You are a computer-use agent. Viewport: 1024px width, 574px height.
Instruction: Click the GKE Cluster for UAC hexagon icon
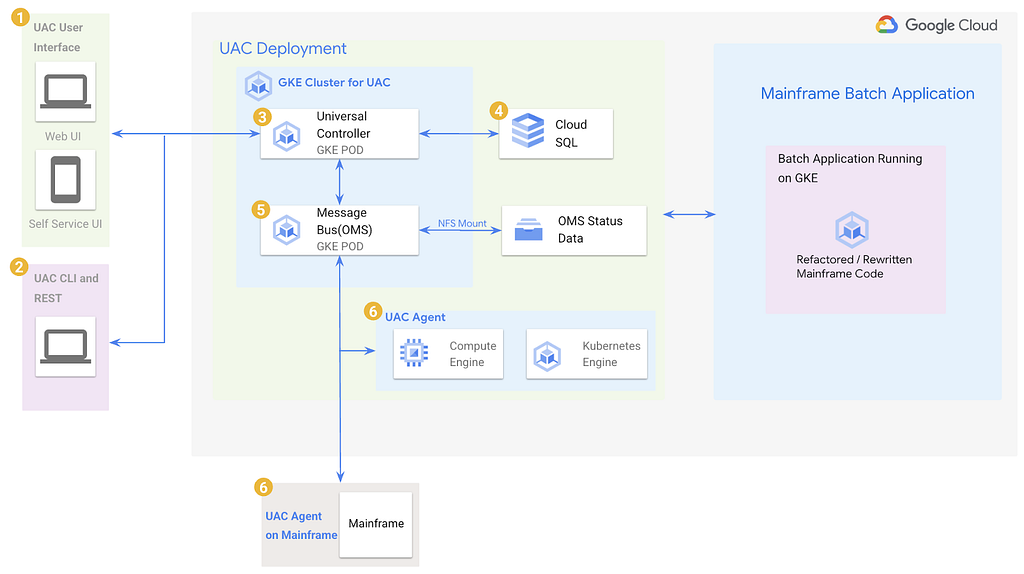(258, 86)
